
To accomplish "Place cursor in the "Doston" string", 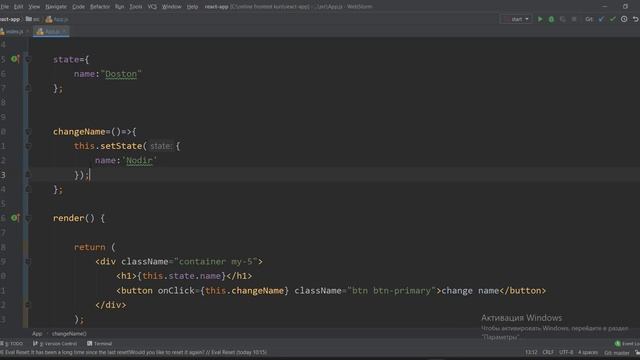I will (121, 74).
